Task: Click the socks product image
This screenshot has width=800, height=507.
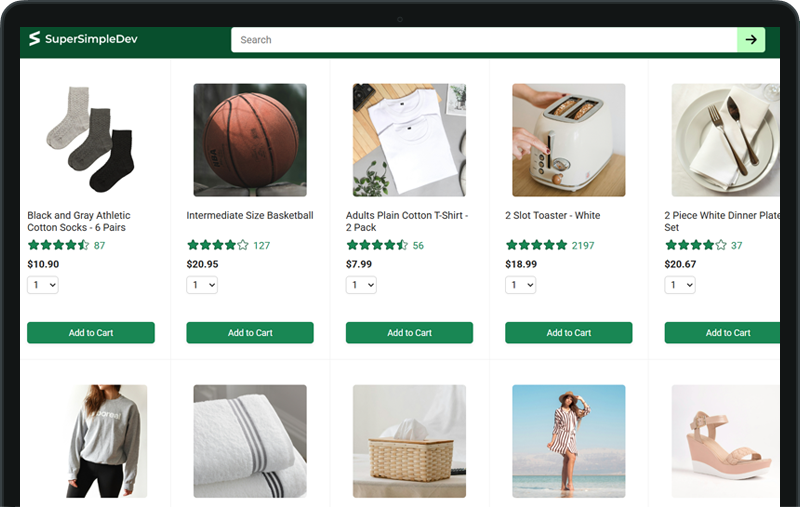Action: 91,140
